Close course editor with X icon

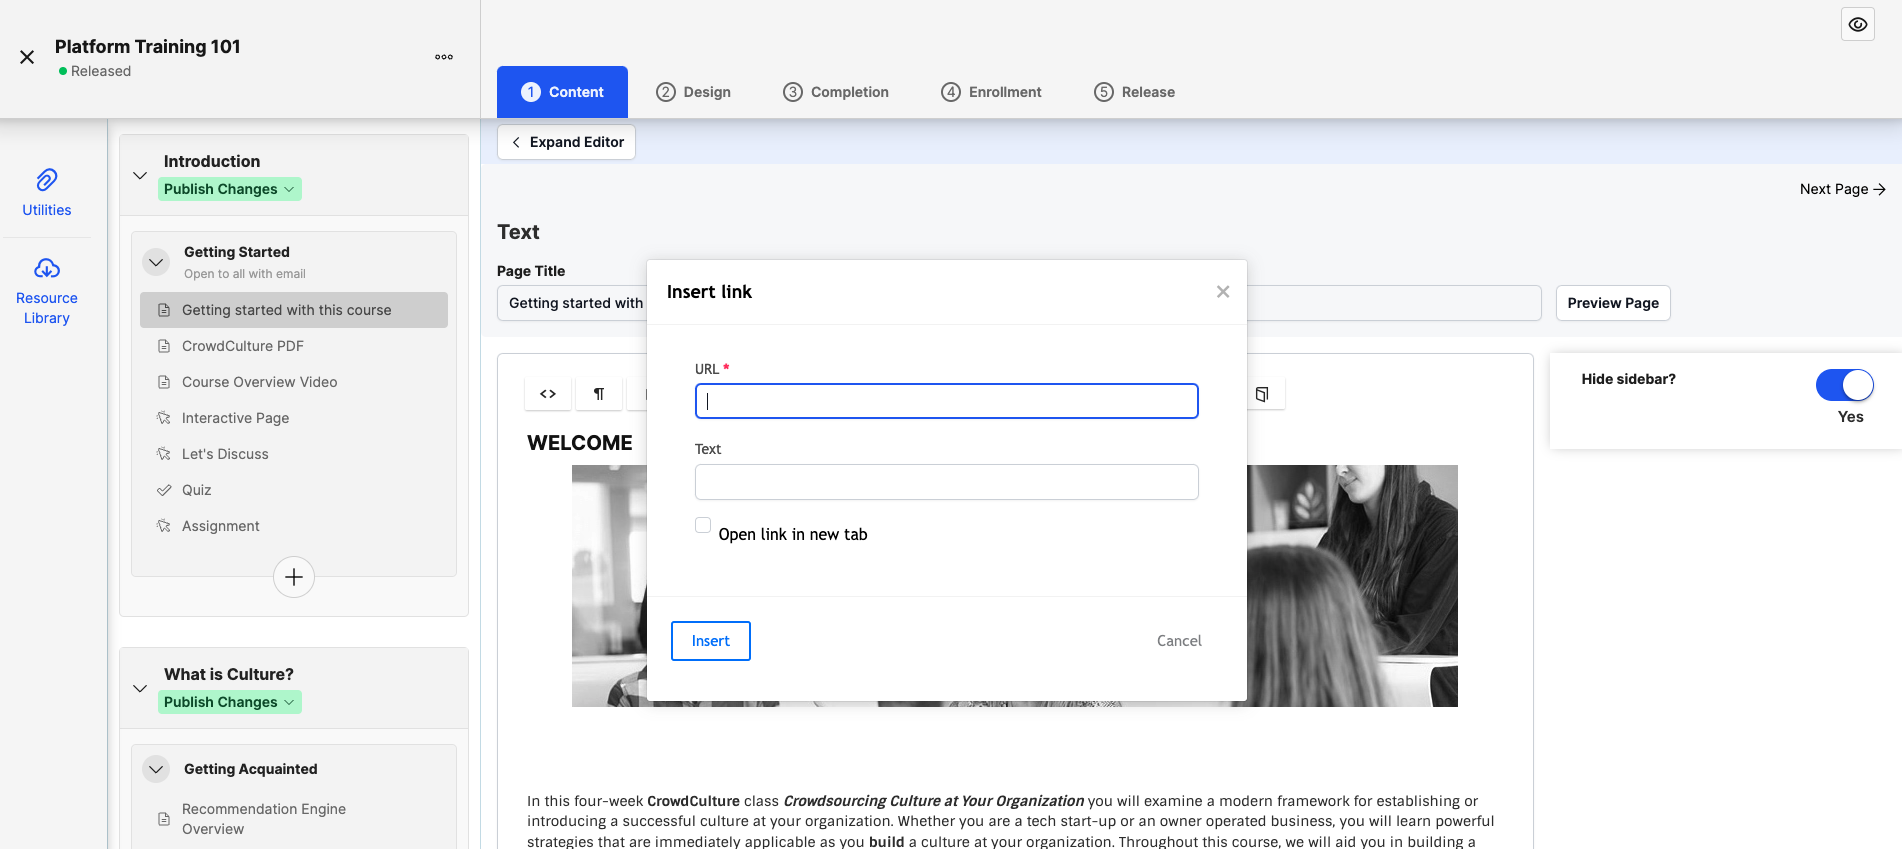click(x=27, y=57)
